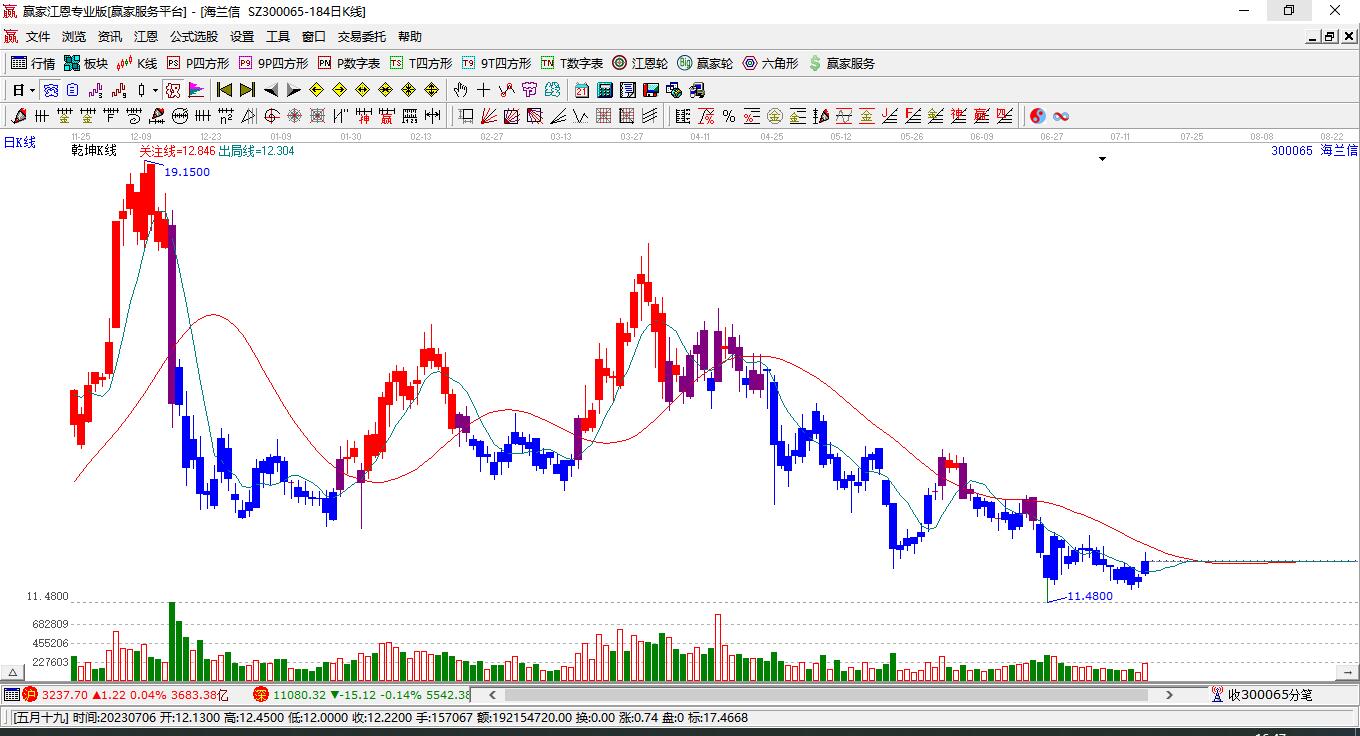The height and width of the screenshot is (736, 1360).
Task: Open the calculator icon
Action: (x=604, y=90)
